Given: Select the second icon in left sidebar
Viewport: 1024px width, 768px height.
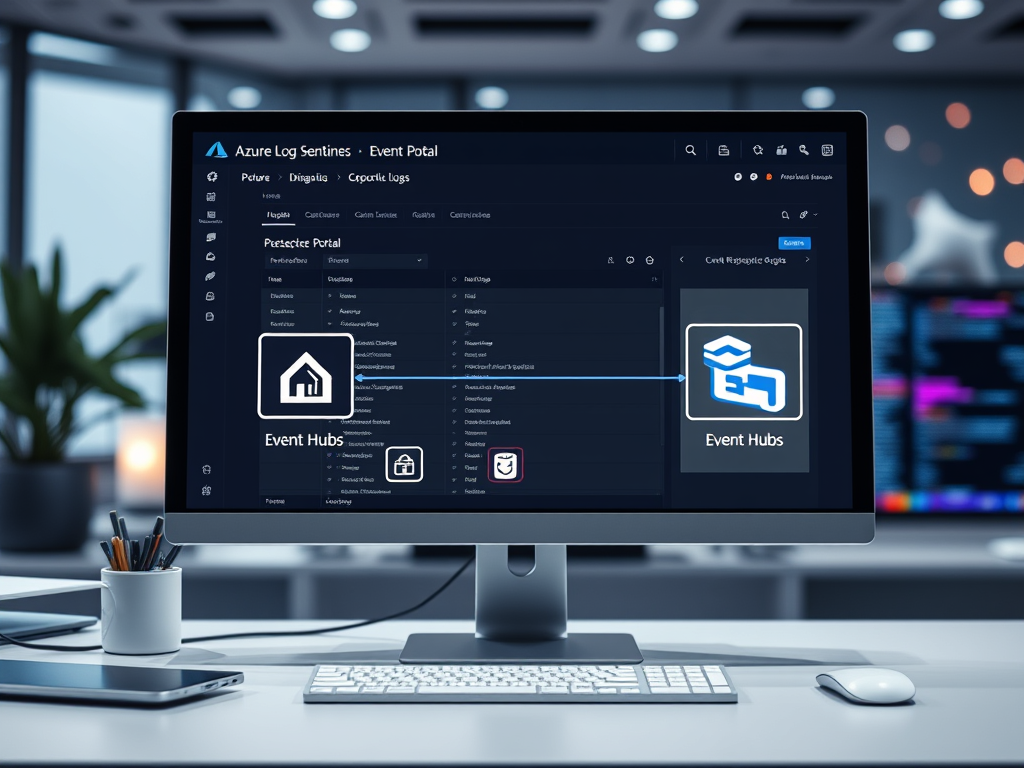Looking at the screenshot, I should pos(211,197).
